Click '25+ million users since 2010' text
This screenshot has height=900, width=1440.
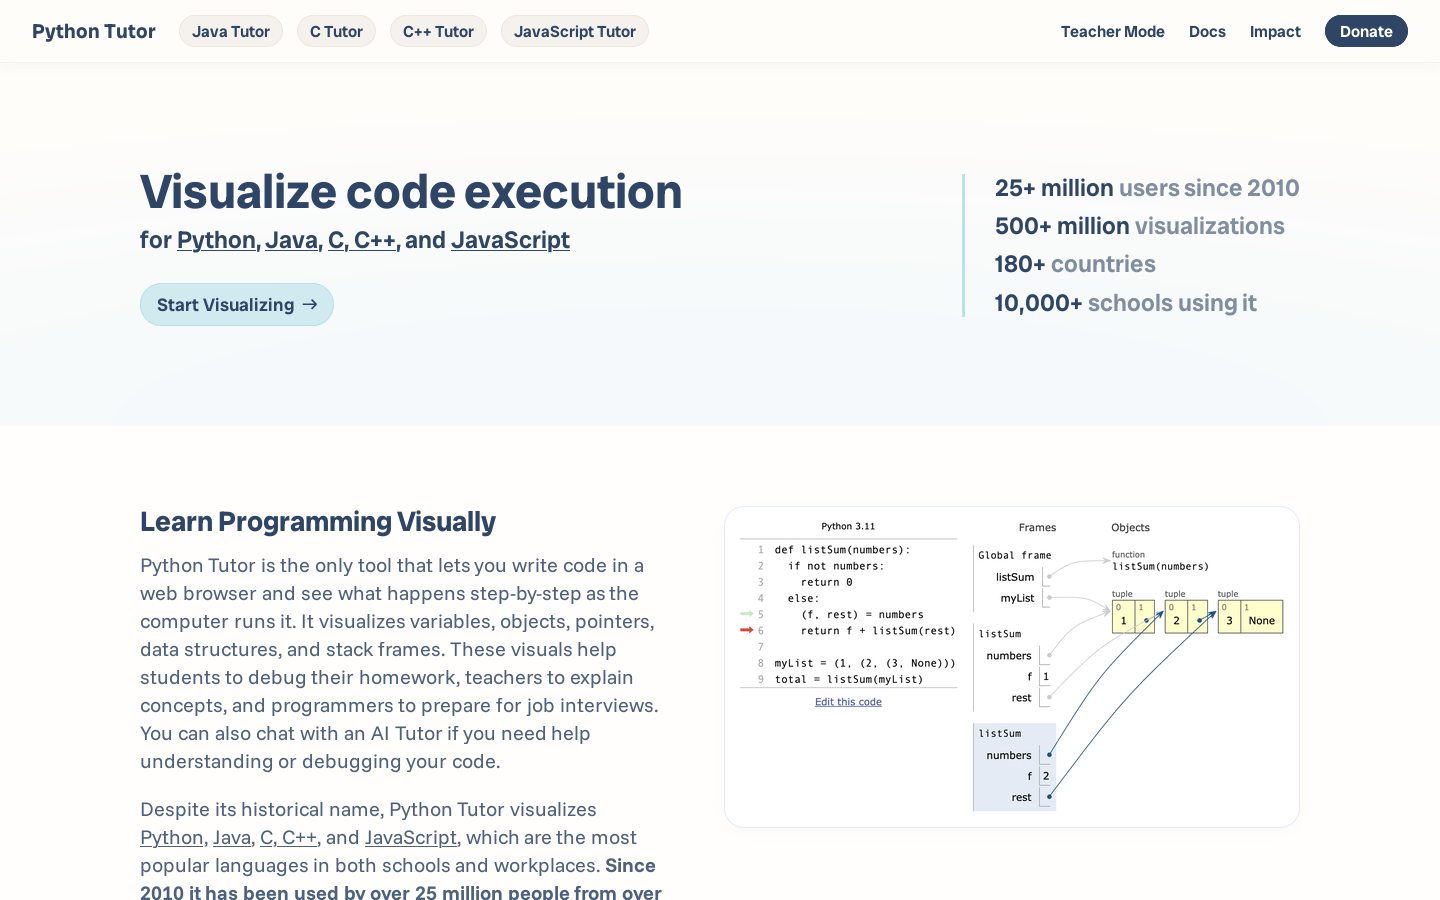click(1147, 188)
